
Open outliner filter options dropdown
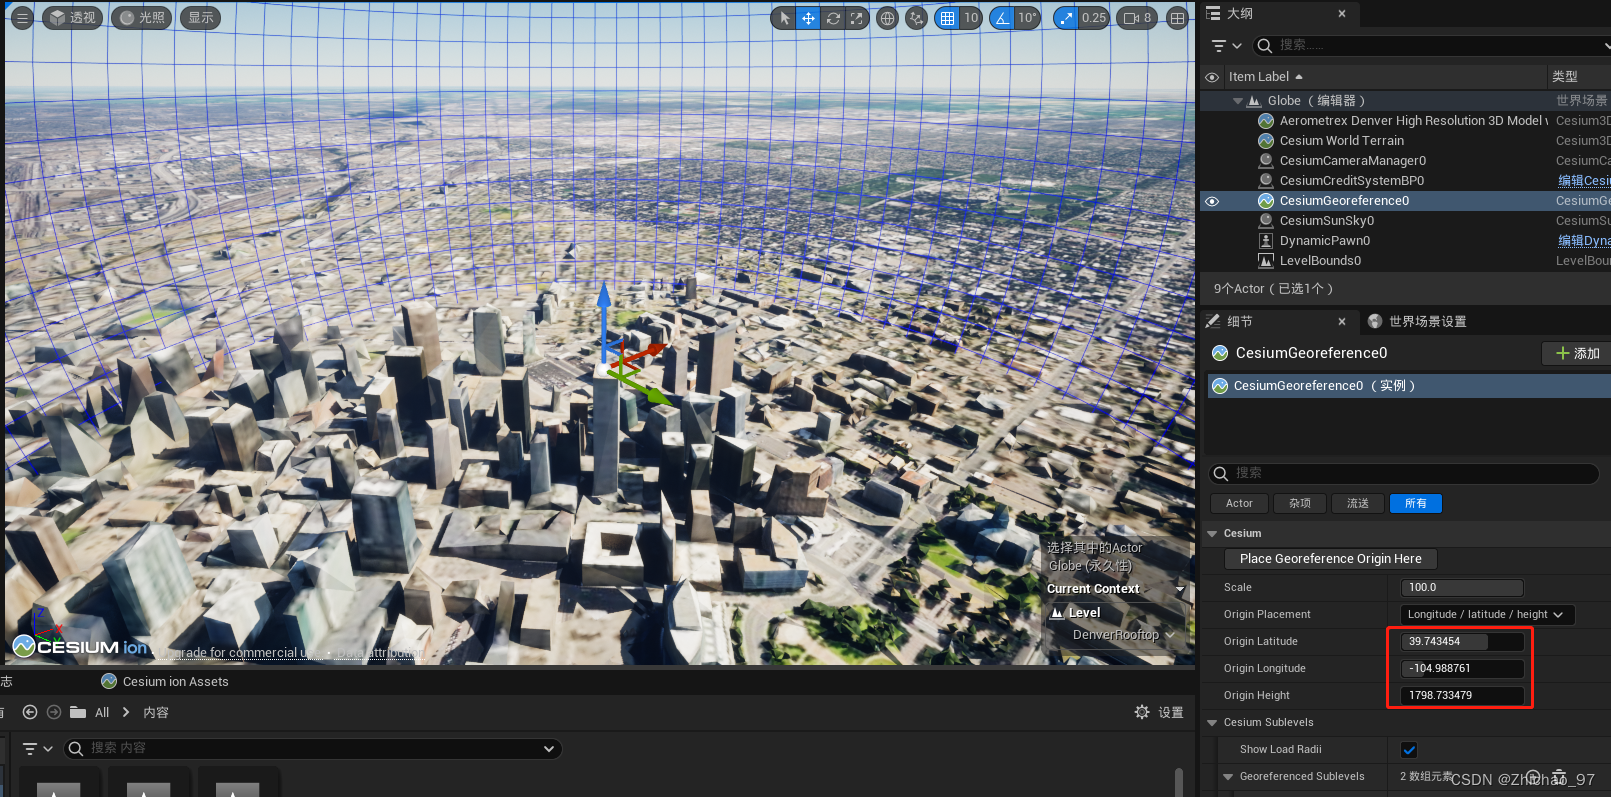pos(1226,46)
